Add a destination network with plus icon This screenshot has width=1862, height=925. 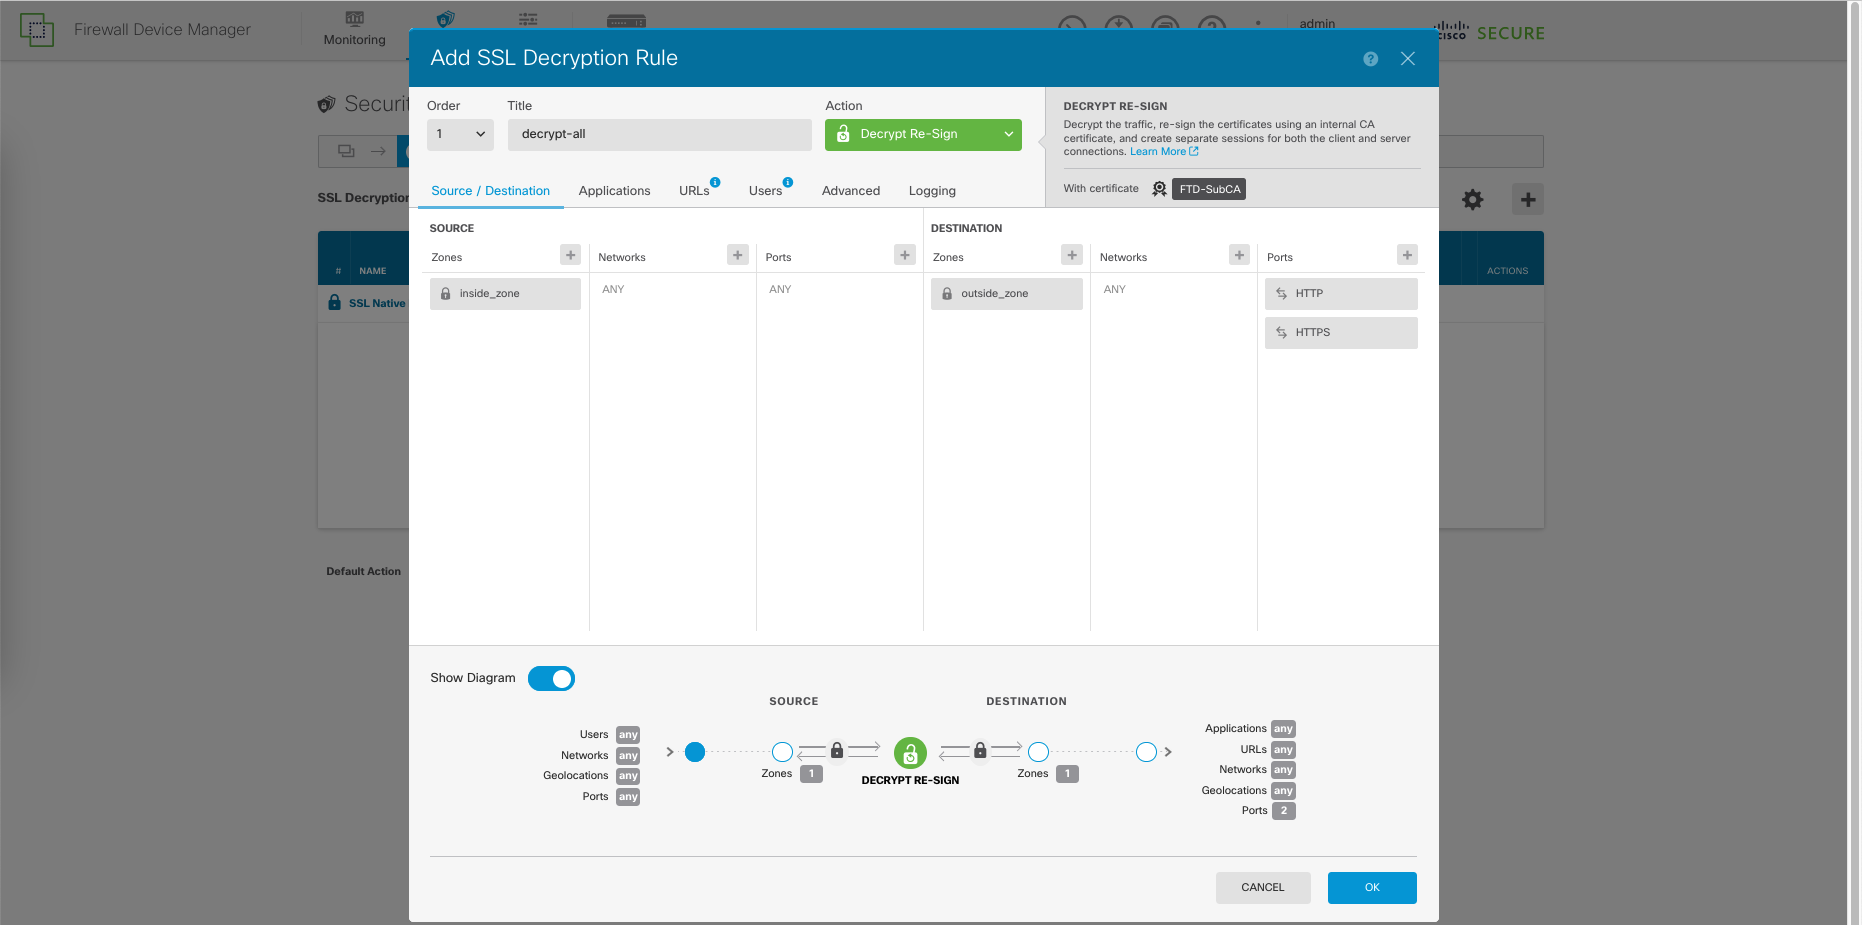click(x=1239, y=255)
